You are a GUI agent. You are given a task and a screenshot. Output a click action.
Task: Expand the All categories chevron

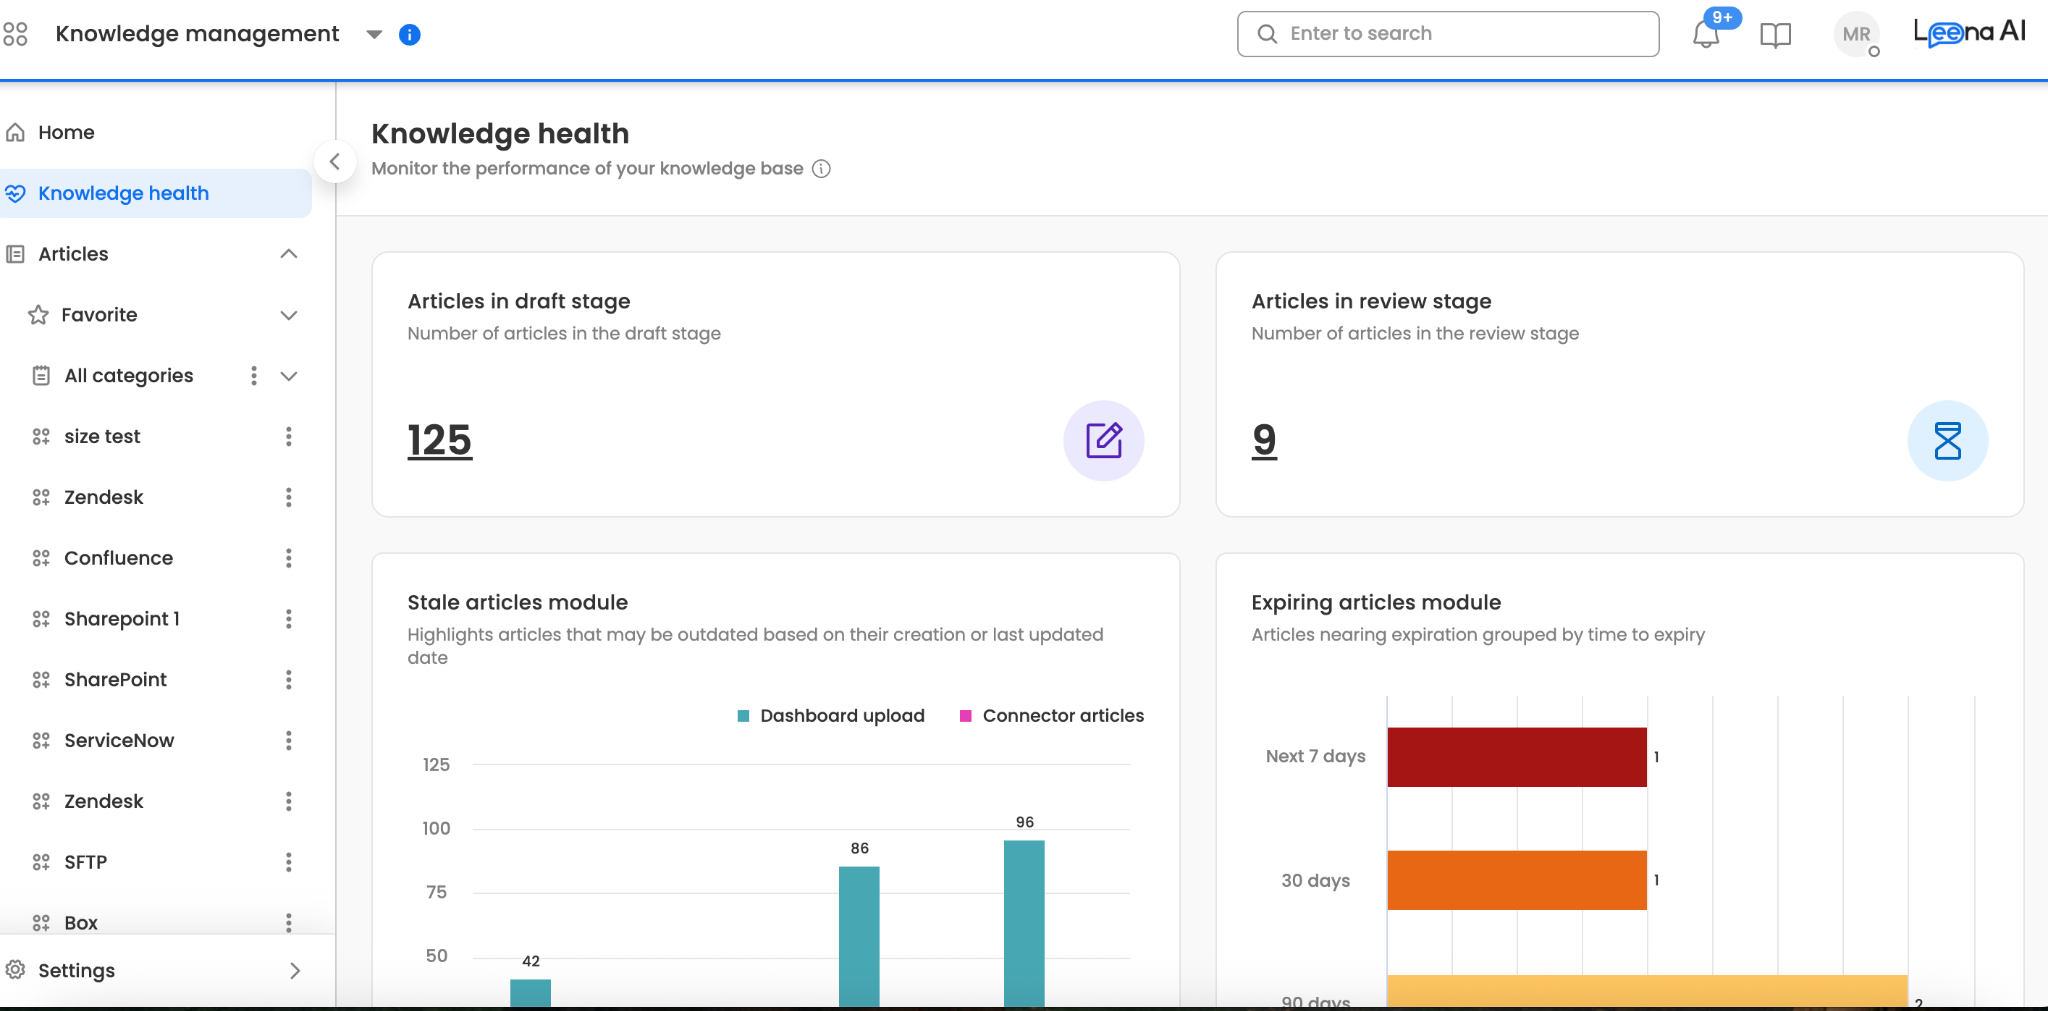pyautogui.click(x=289, y=376)
